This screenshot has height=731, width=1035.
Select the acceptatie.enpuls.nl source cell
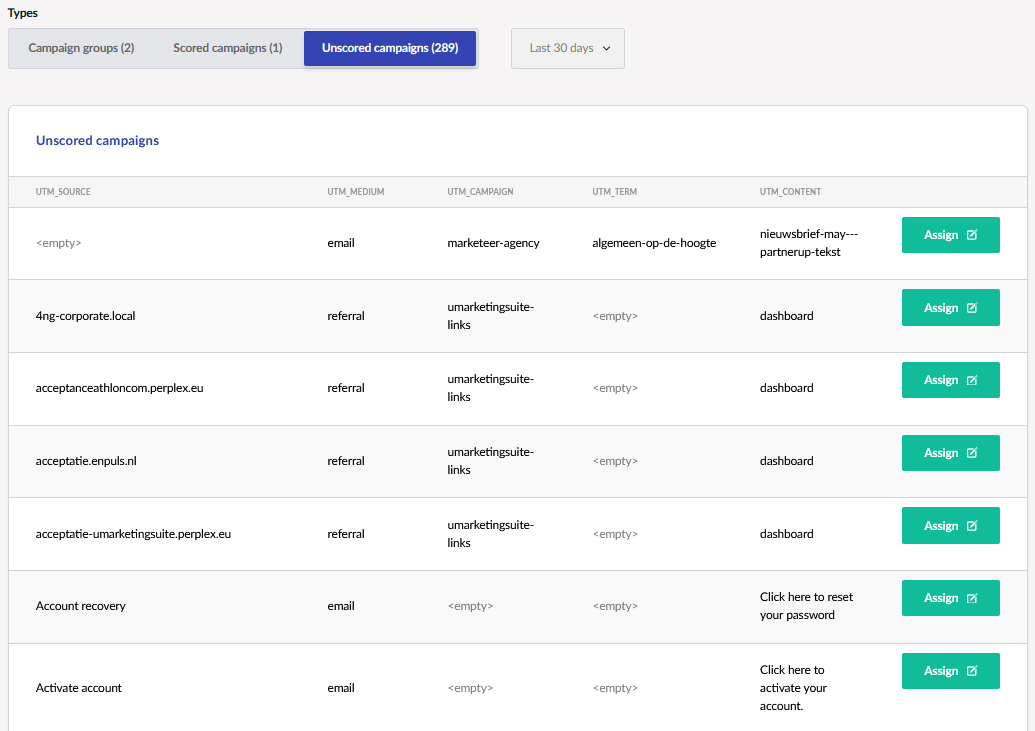point(86,461)
